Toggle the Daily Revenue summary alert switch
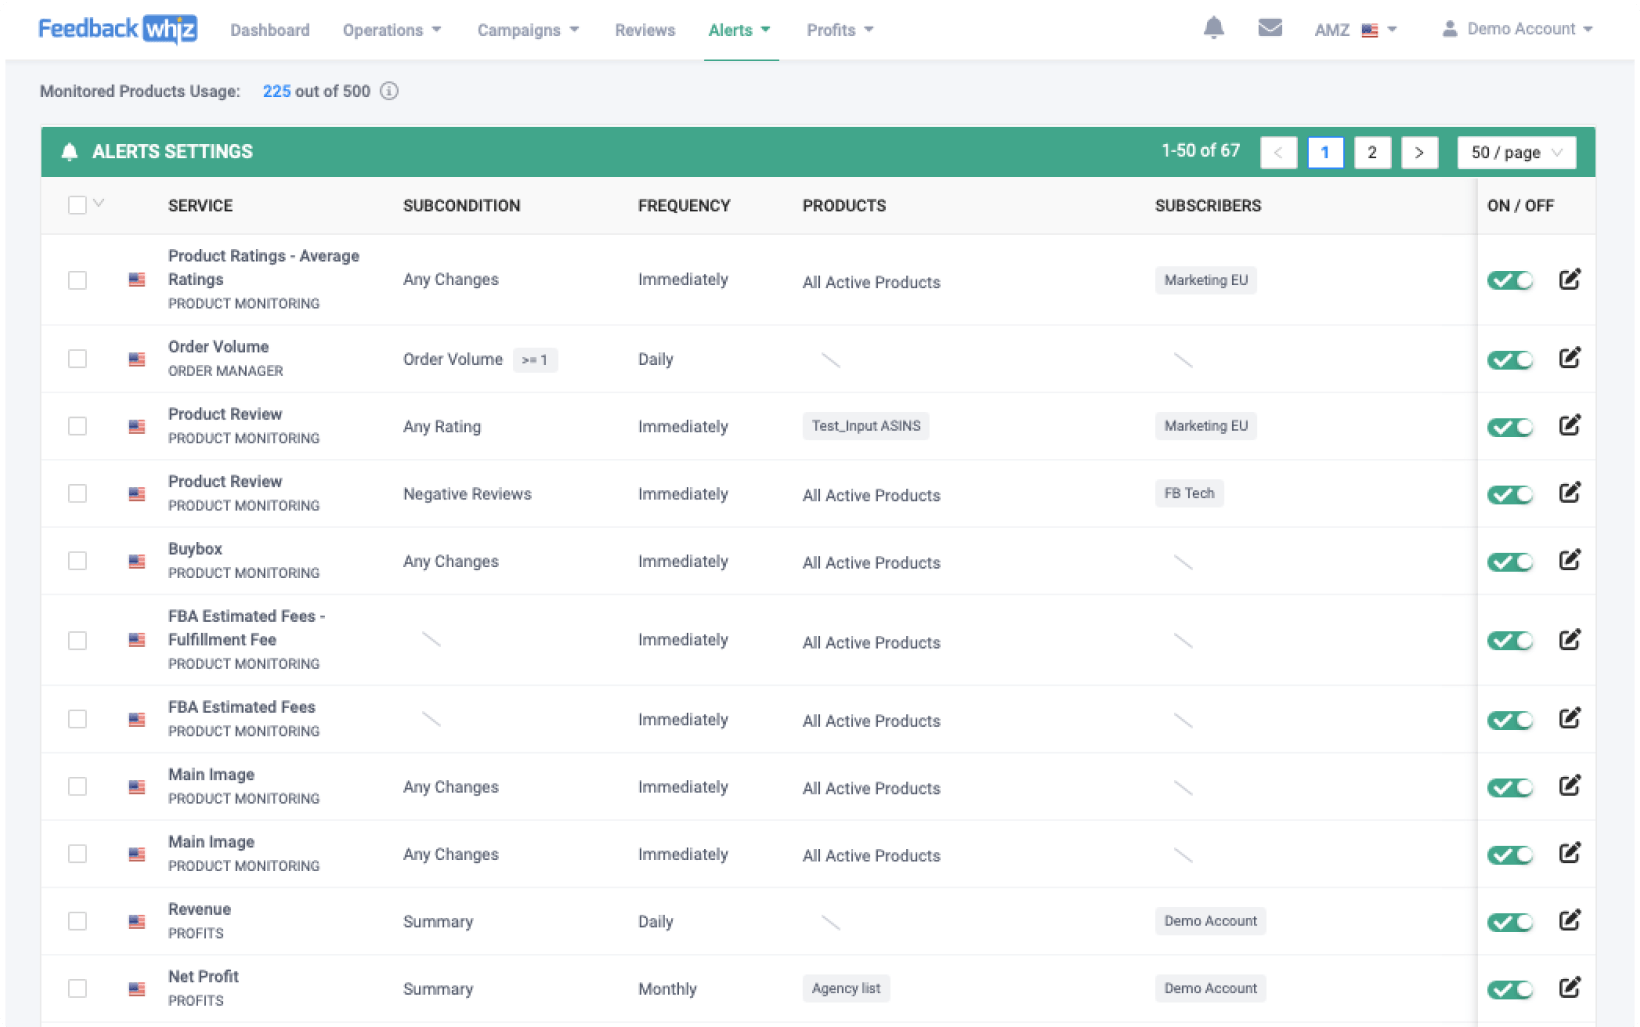The height and width of the screenshot is (1027, 1640). click(x=1509, y=921)
